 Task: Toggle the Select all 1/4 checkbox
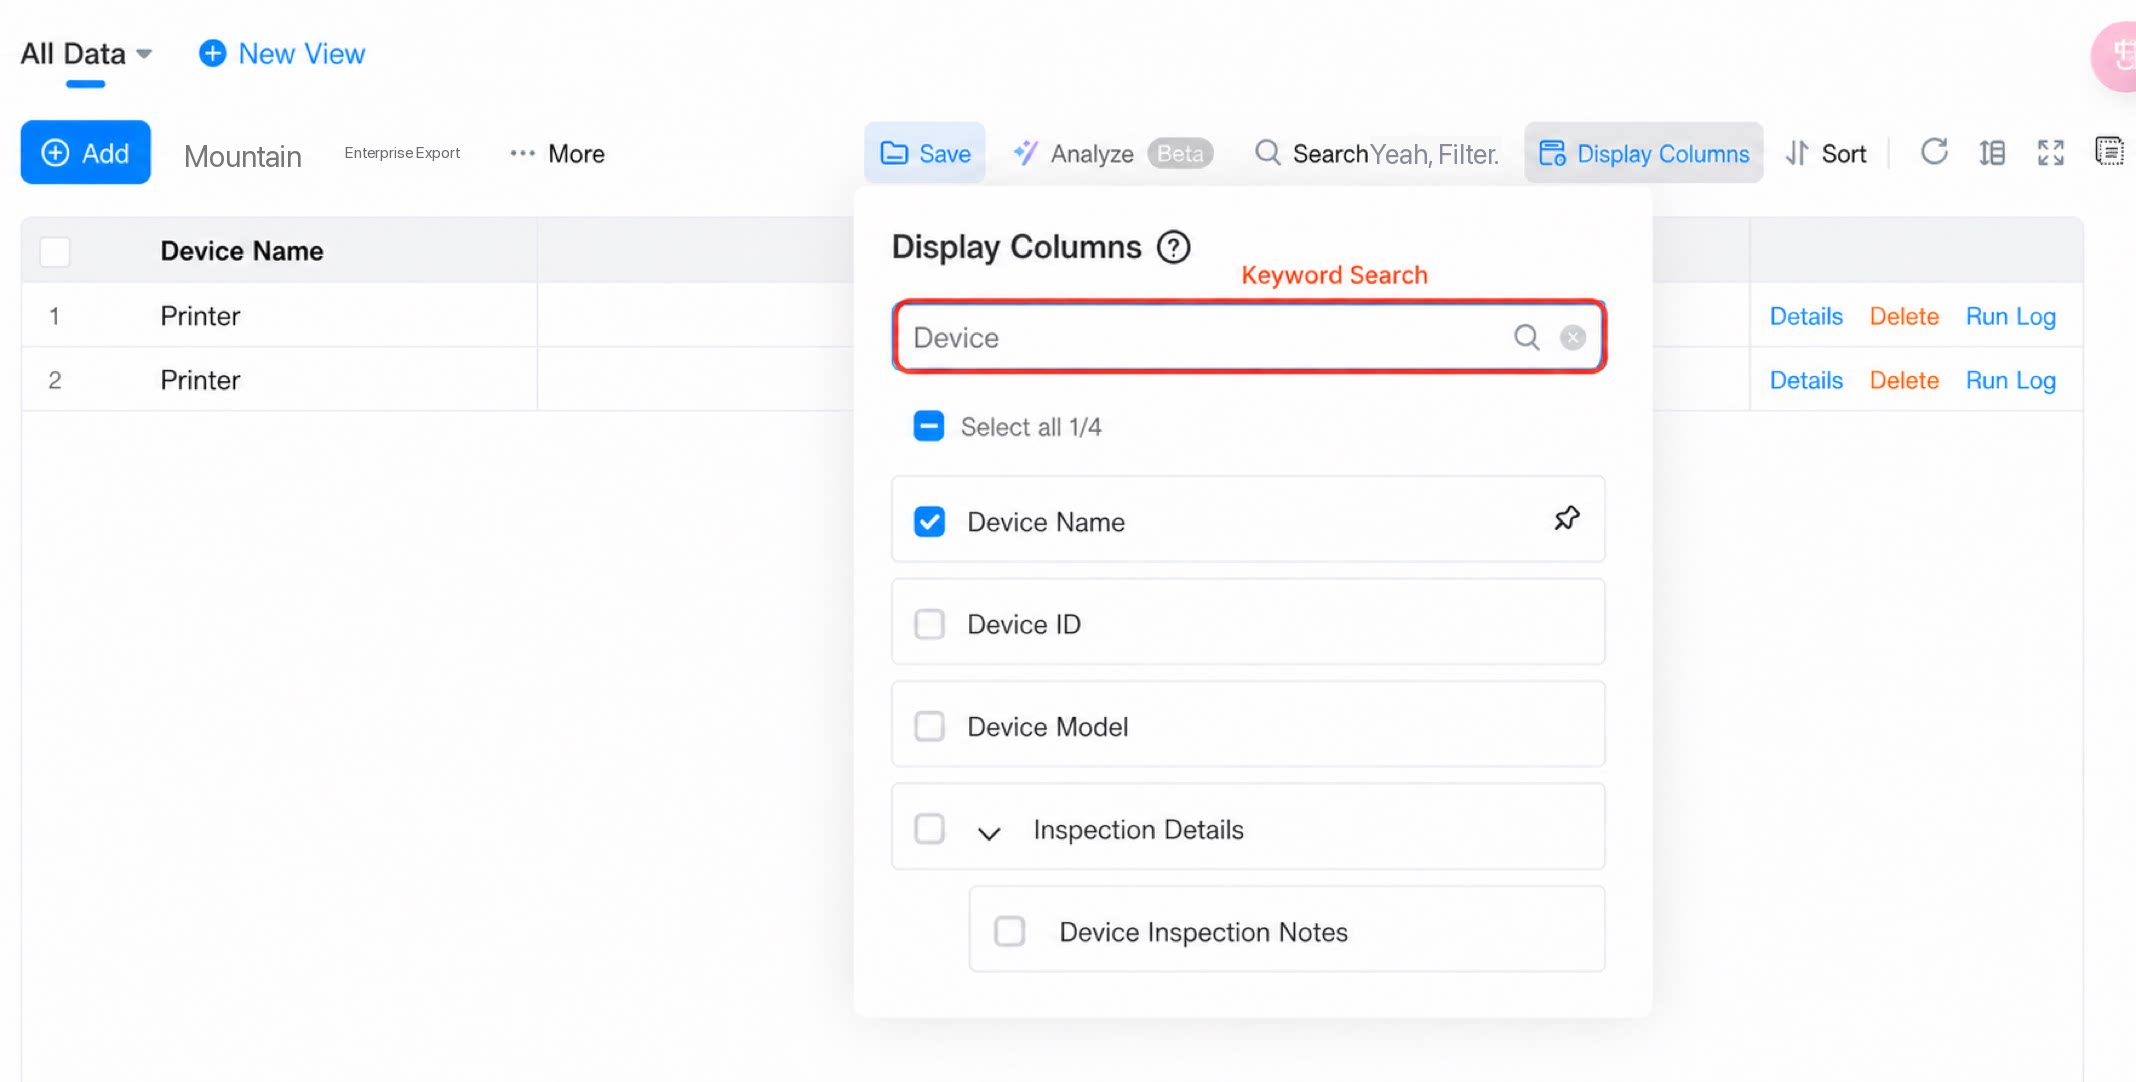click(x=928, y=426)
